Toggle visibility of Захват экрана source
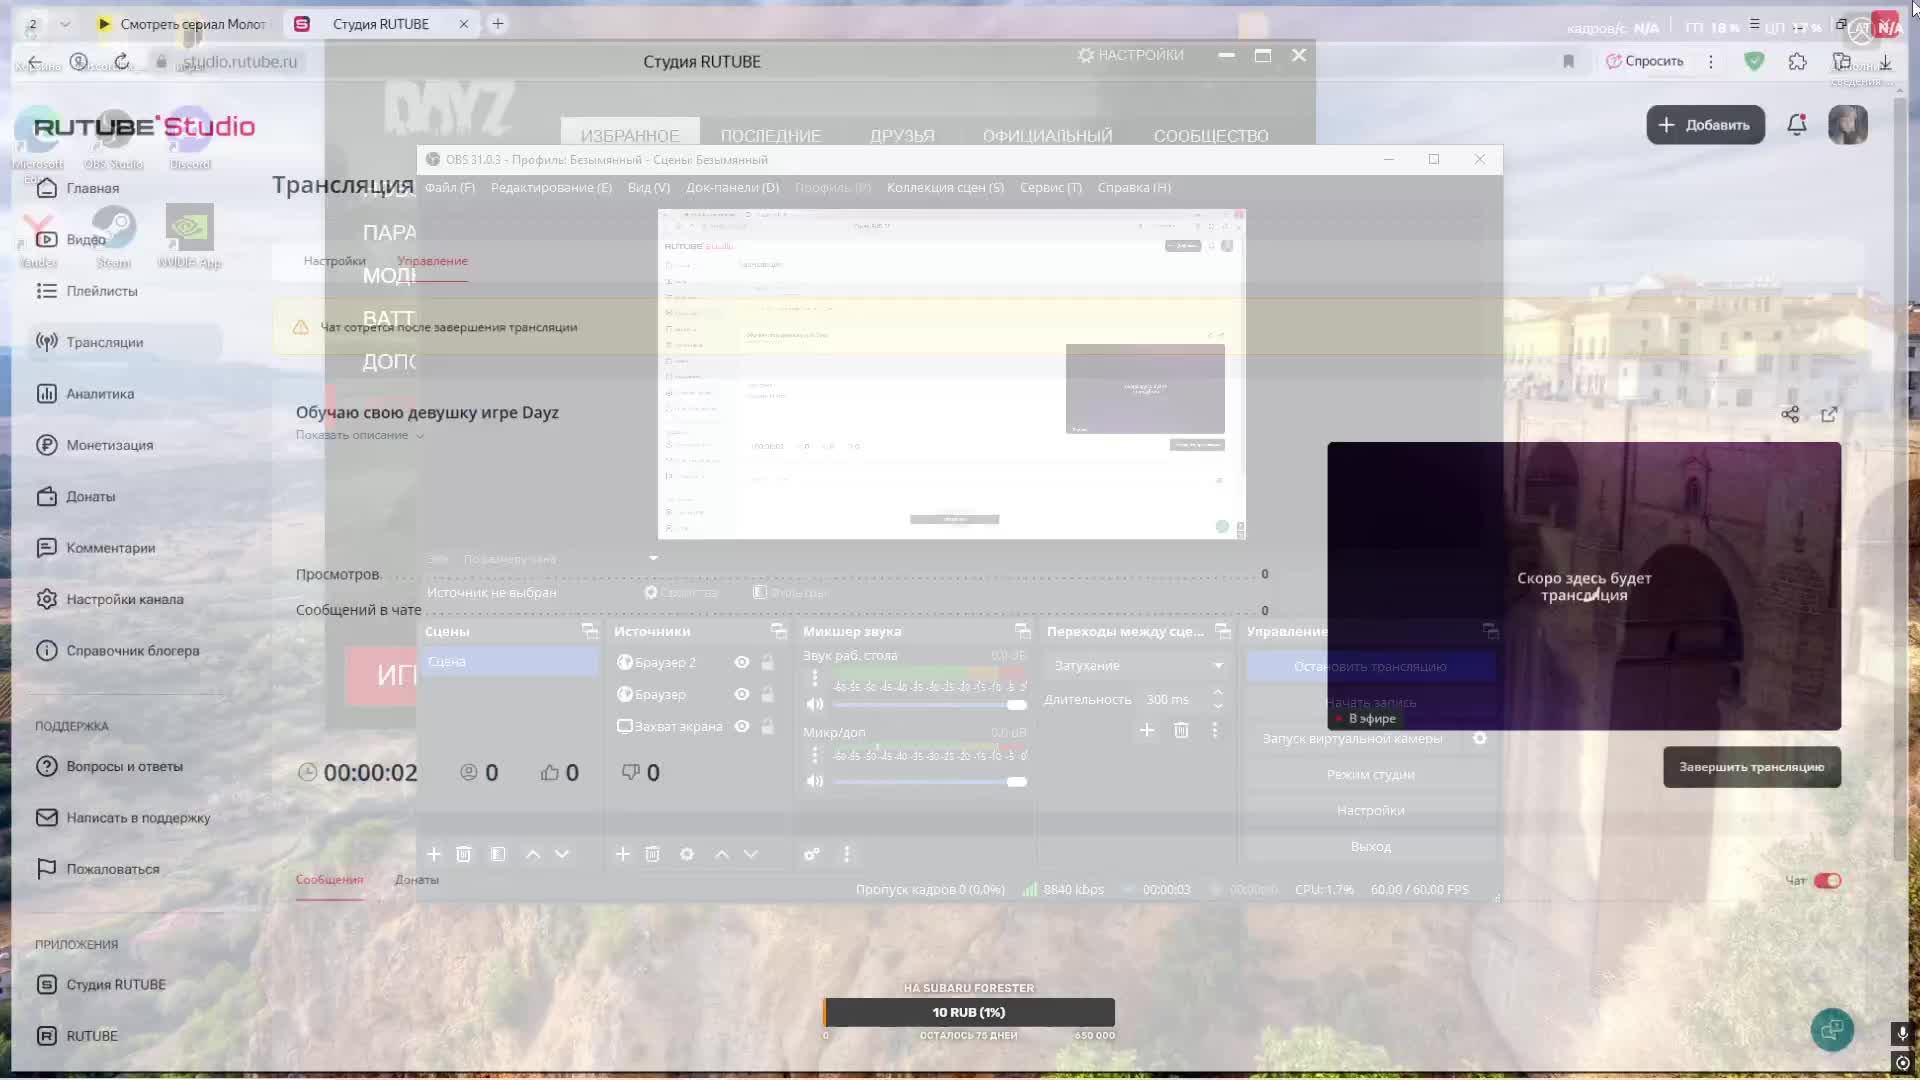 point(741,726)
